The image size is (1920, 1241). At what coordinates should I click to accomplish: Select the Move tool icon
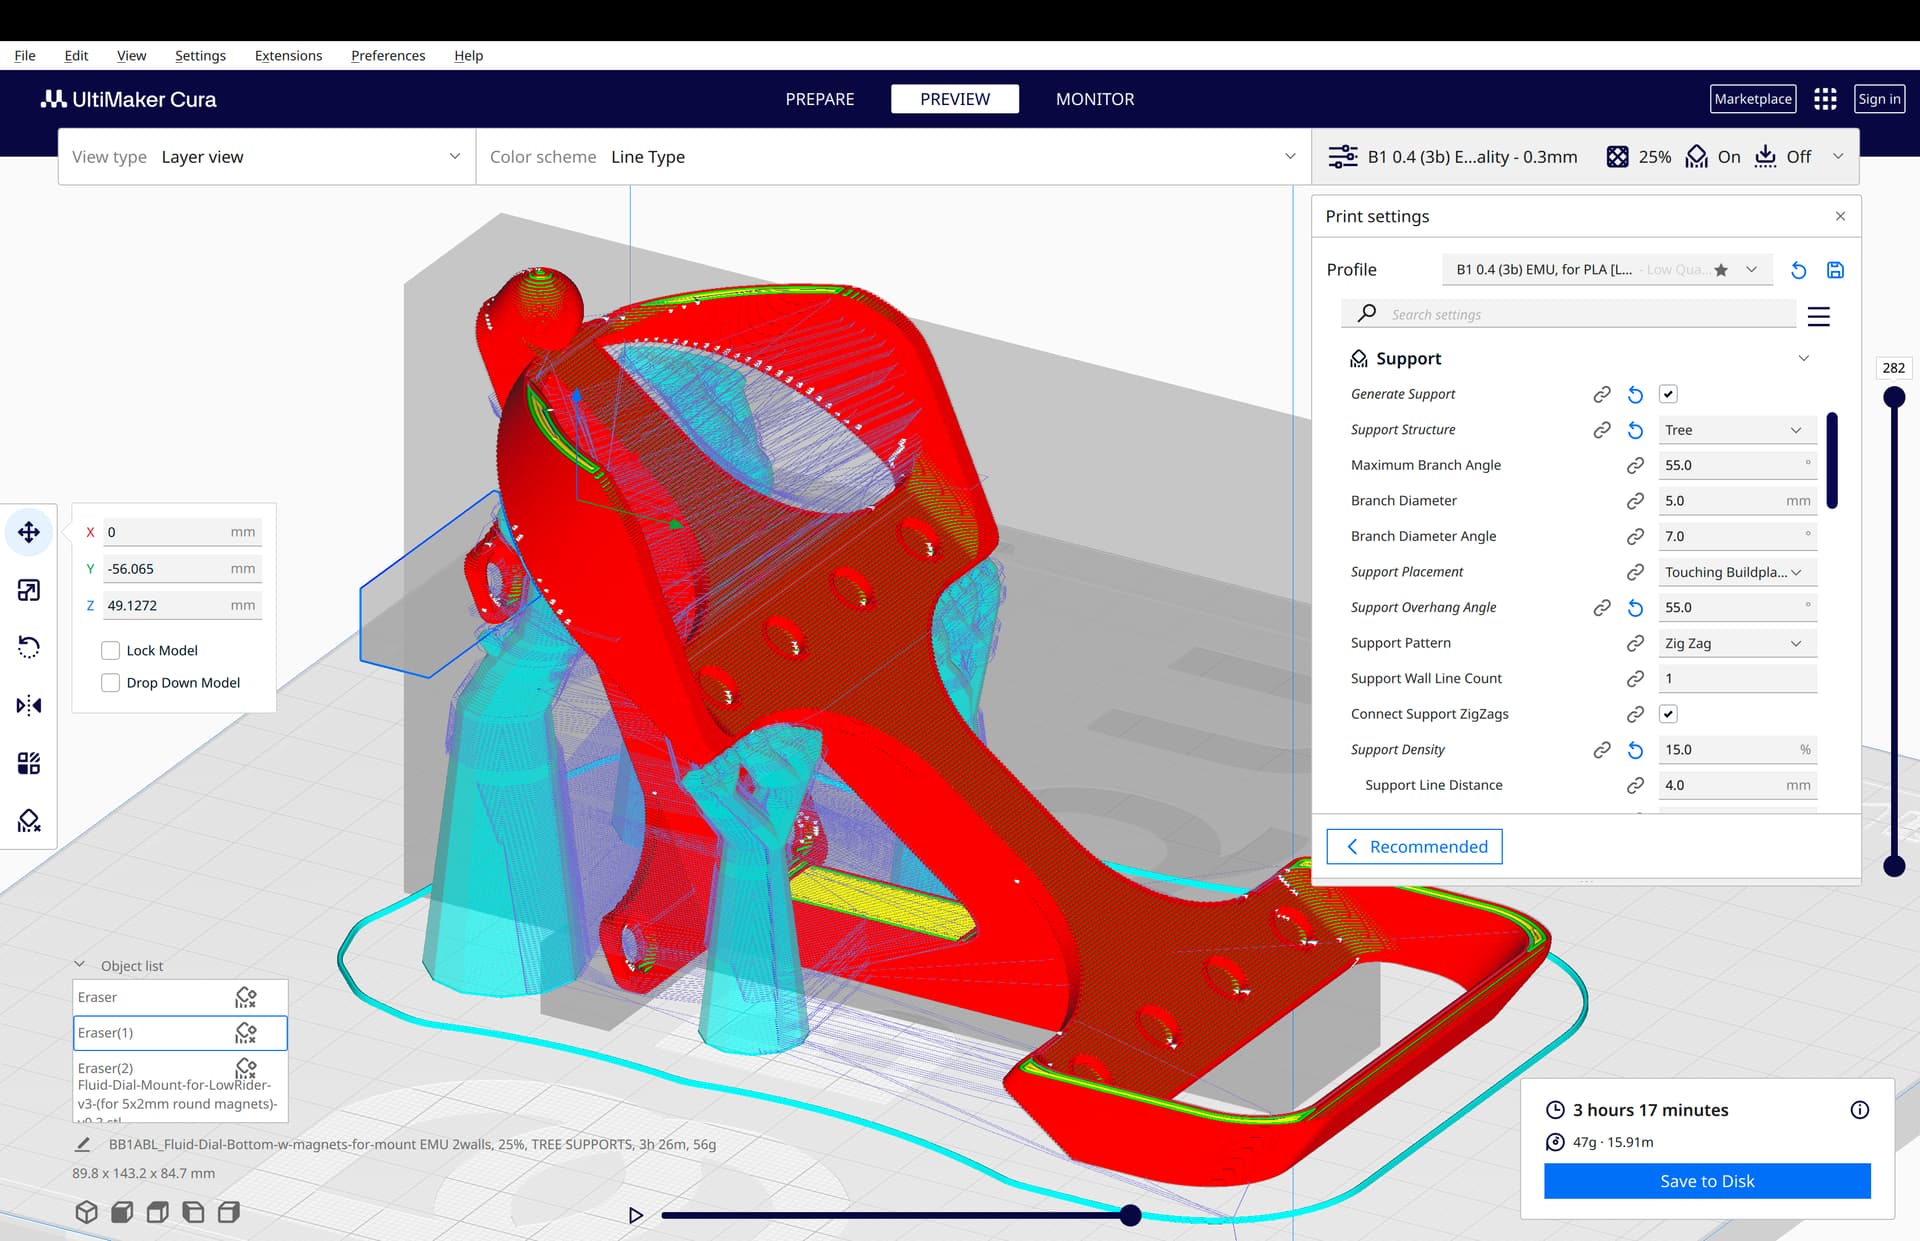(x=29, y=532)
